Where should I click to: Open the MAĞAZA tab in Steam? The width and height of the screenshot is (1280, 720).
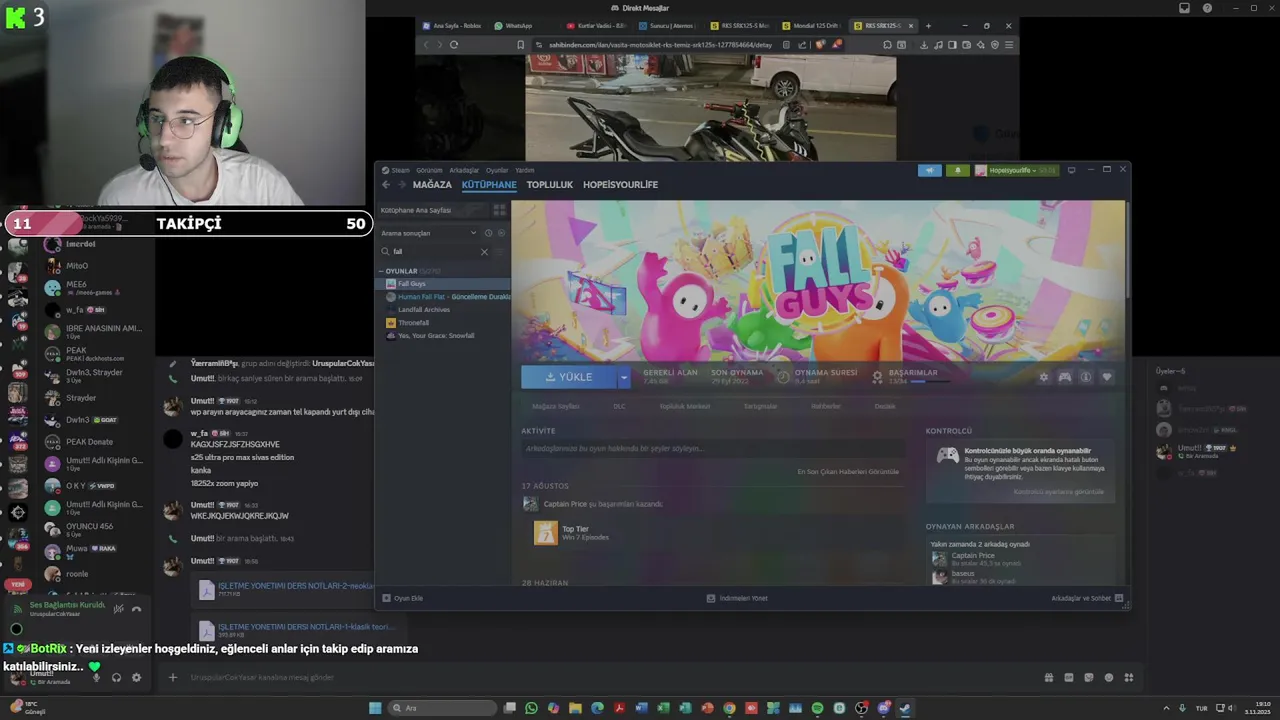point(432,185)
